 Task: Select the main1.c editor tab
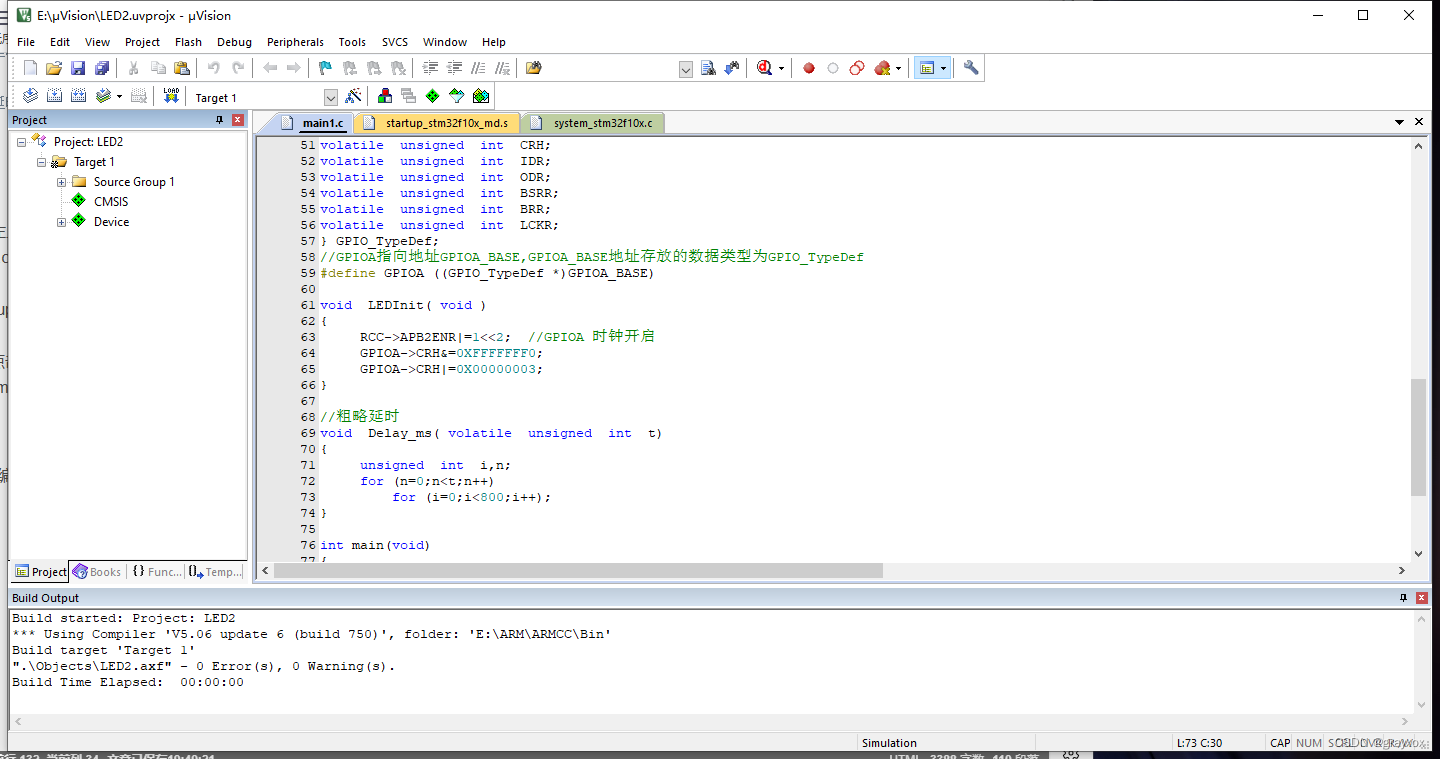(313, 123)
